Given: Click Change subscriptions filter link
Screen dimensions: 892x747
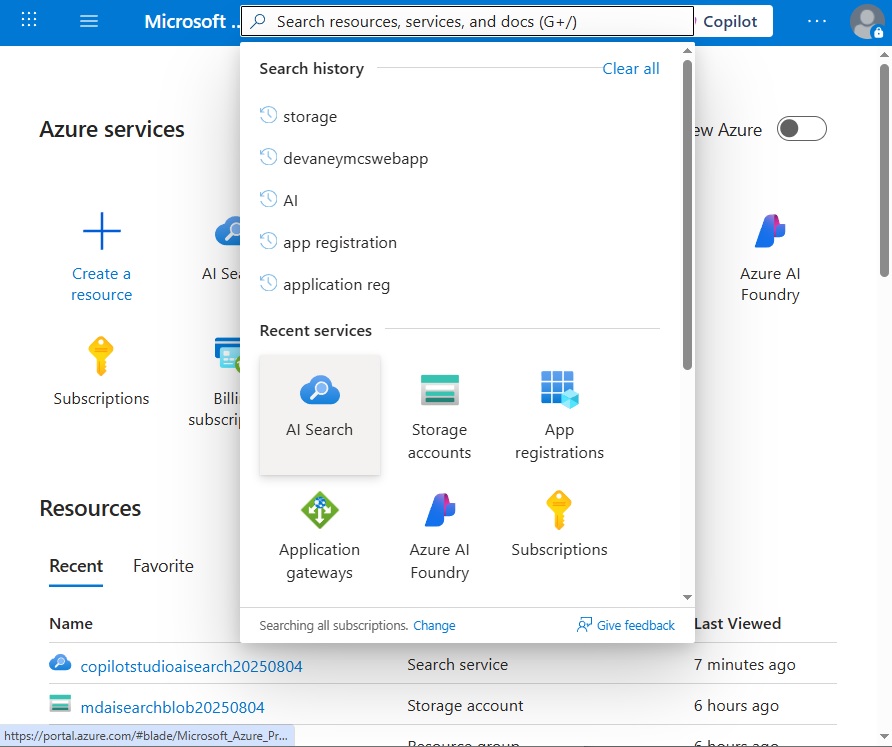Looking at the screenshot, I should coord(434,625).
